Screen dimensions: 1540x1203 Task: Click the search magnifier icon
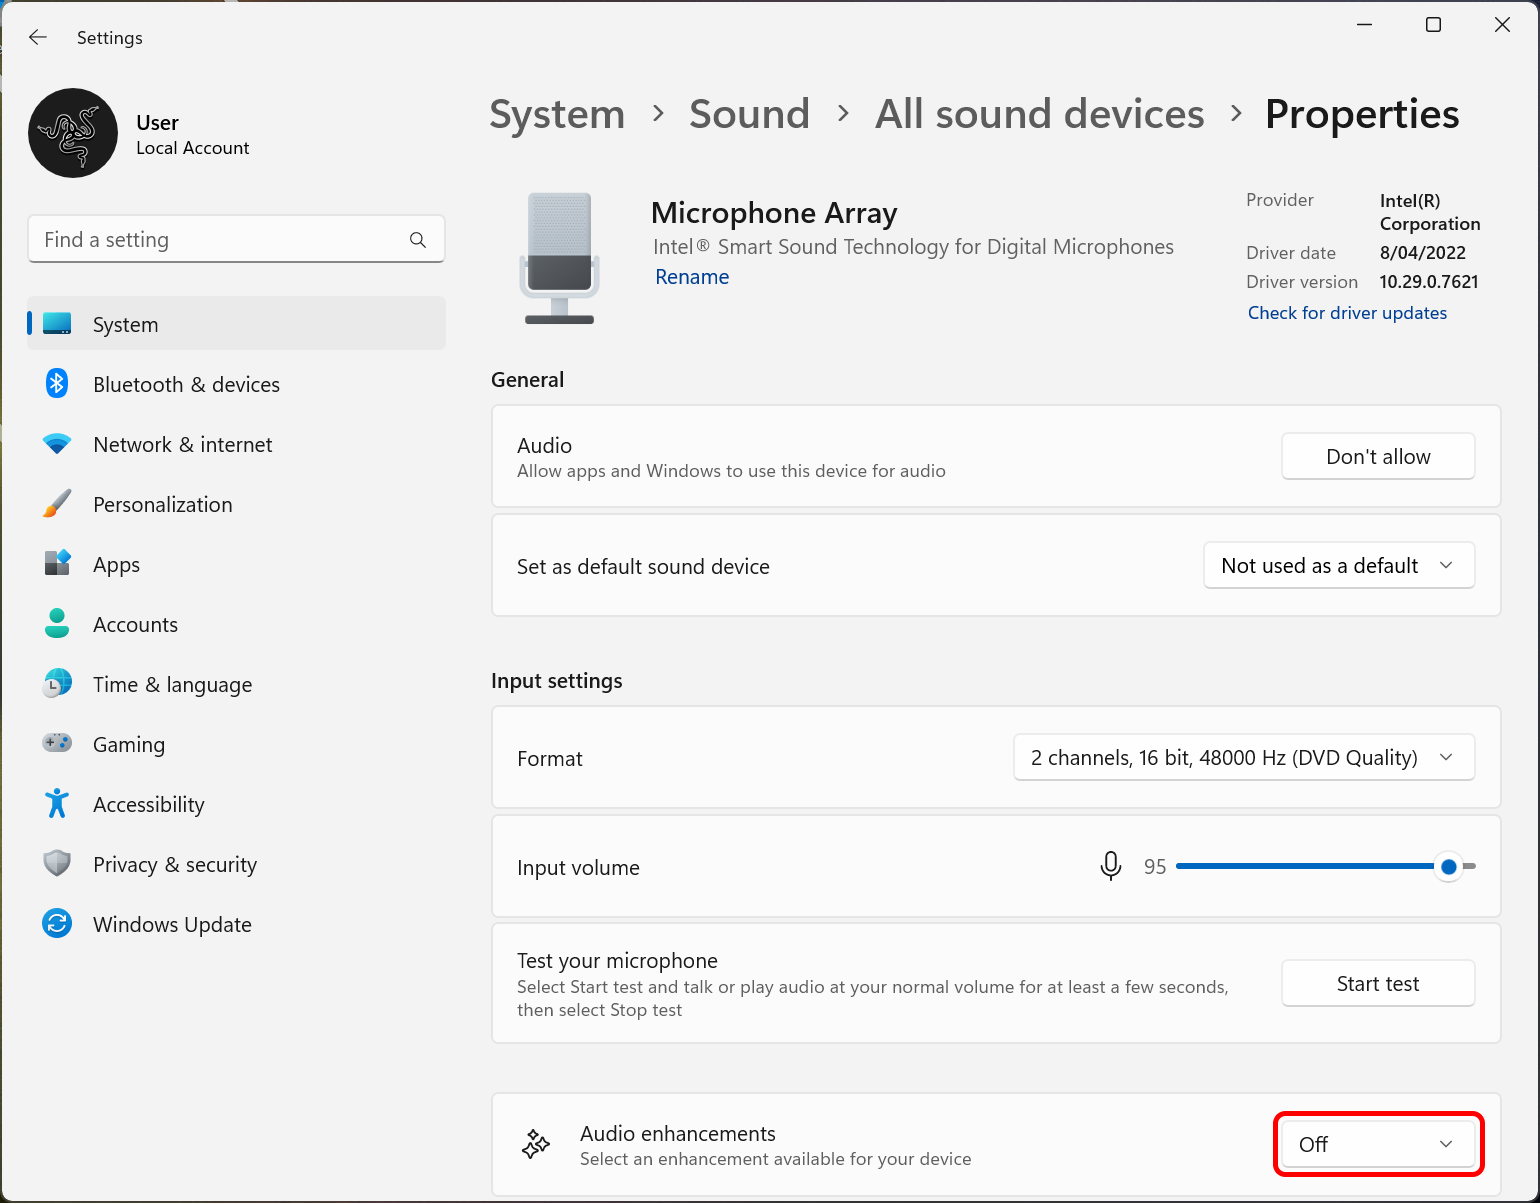418,240
